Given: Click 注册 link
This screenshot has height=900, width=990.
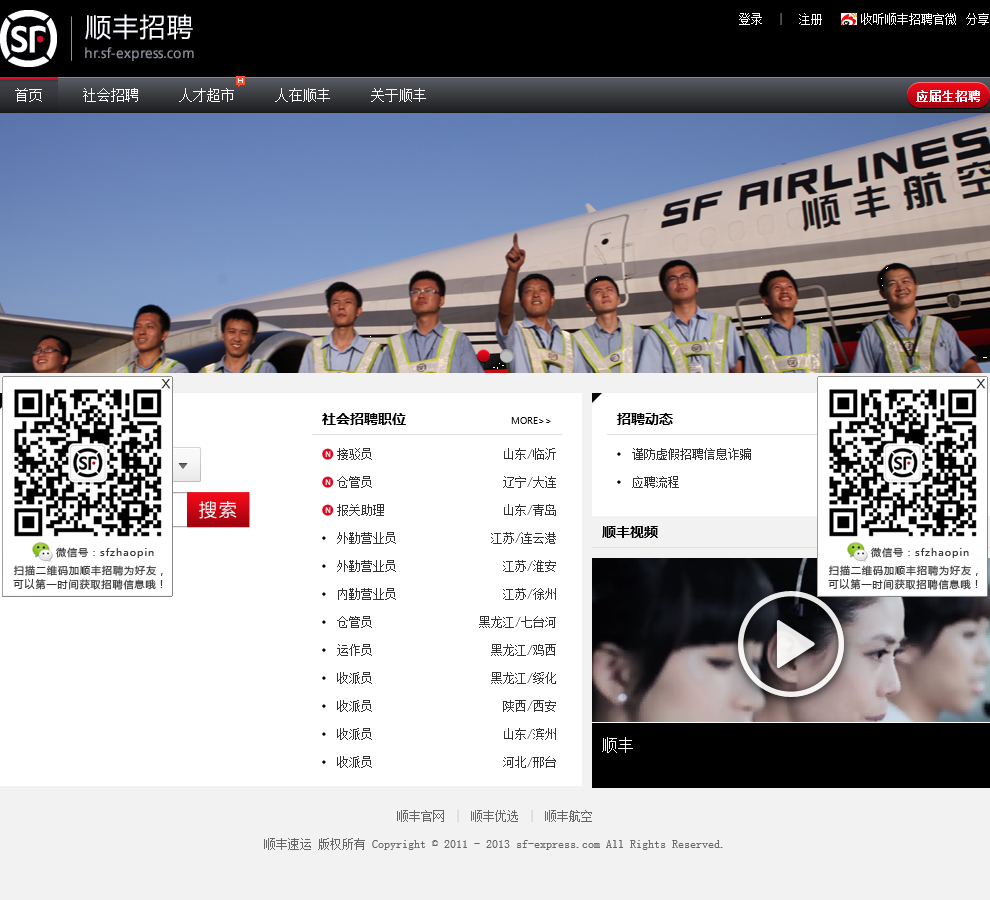Looking at the screenshot, I should [x=810, y=19].
